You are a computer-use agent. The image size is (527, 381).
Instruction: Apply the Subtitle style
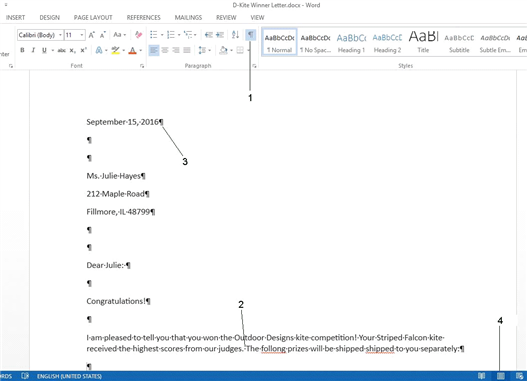pyautogui.click(x=459, y=42)
